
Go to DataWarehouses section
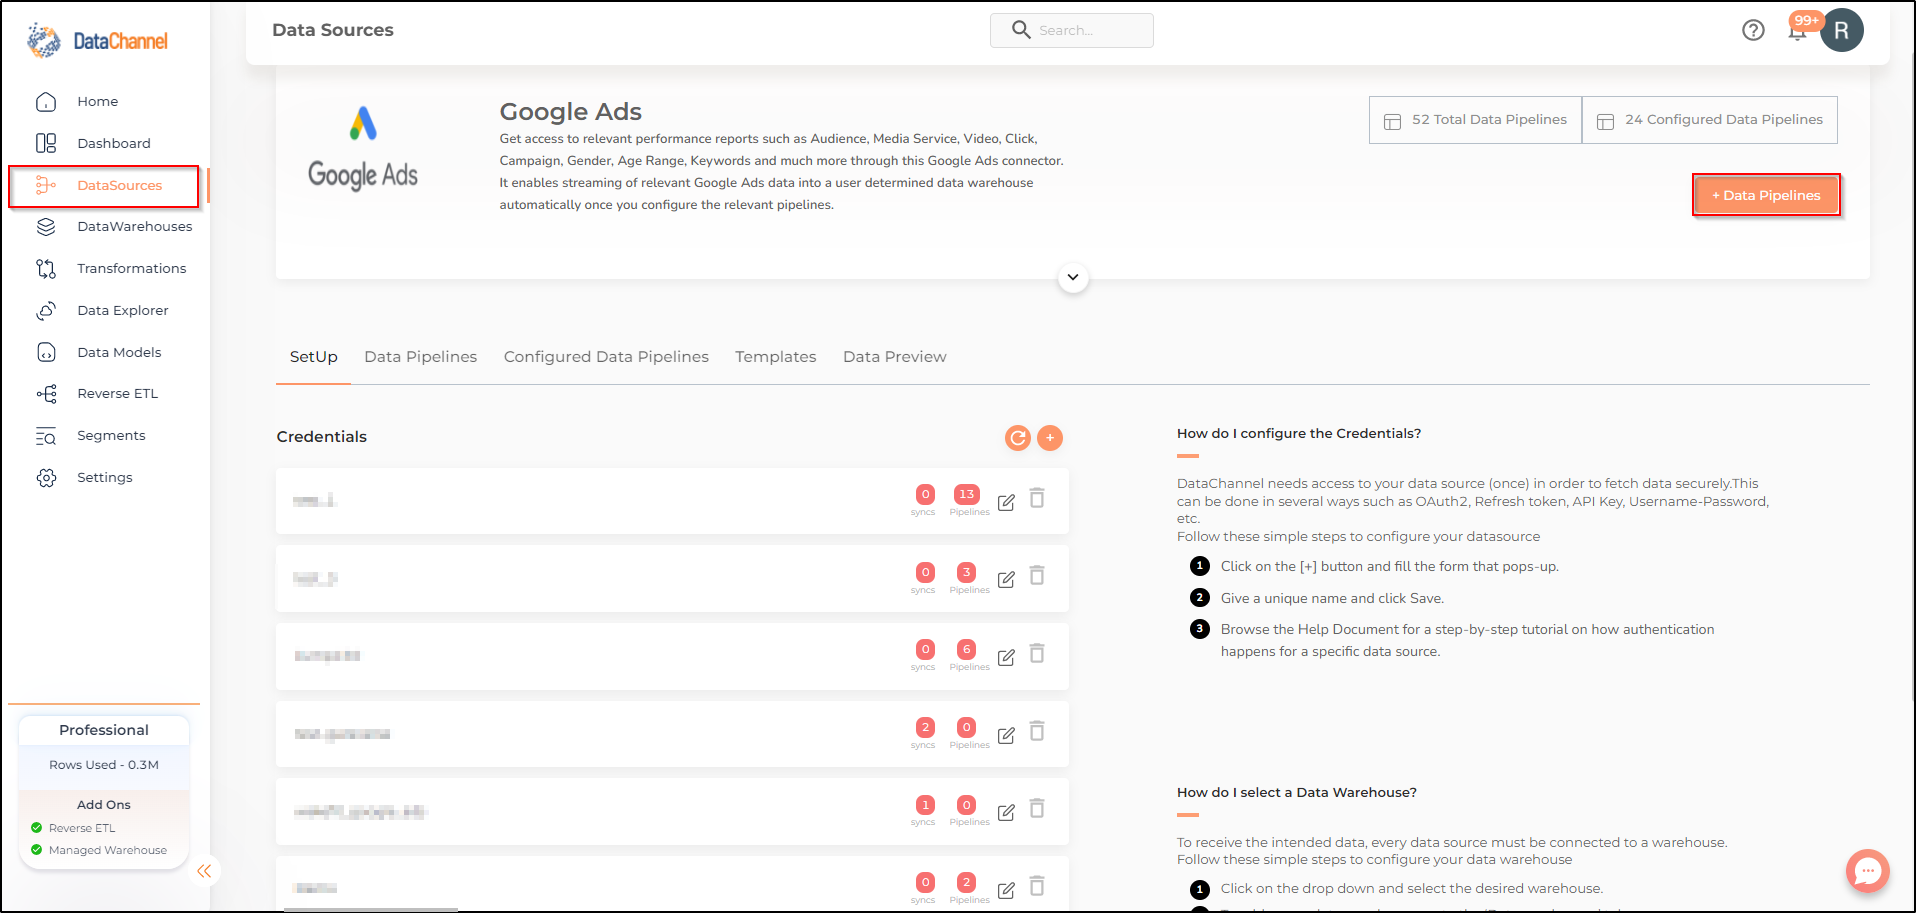[134, 227]
